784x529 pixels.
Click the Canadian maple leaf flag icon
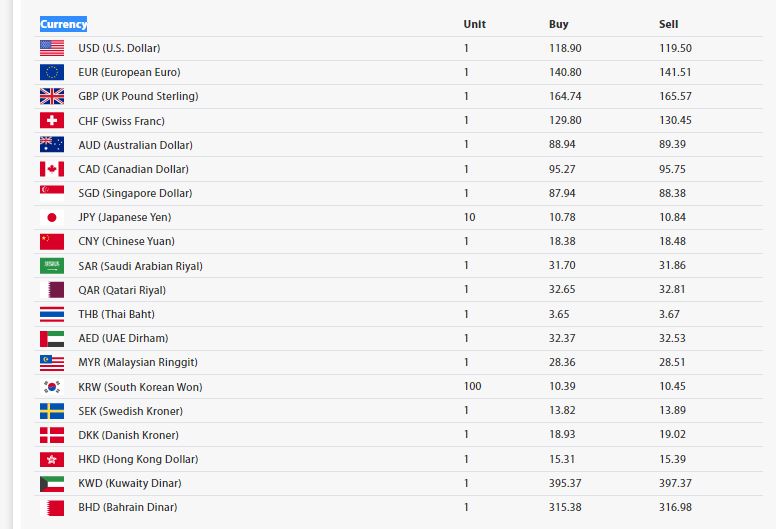point(52,169)
